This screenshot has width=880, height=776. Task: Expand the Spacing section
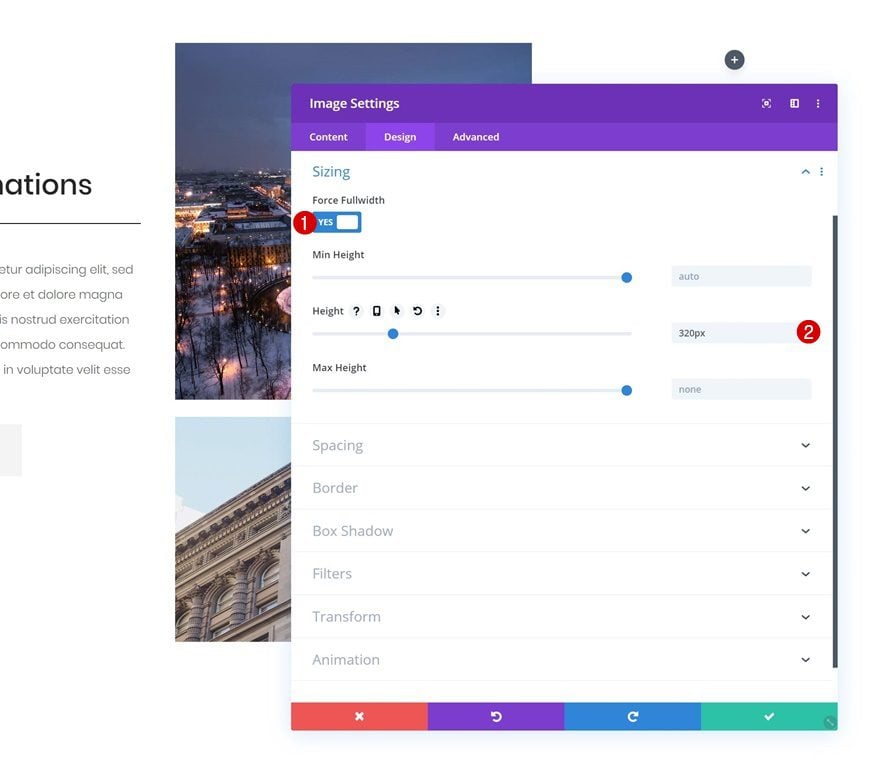tap(561, 445)
